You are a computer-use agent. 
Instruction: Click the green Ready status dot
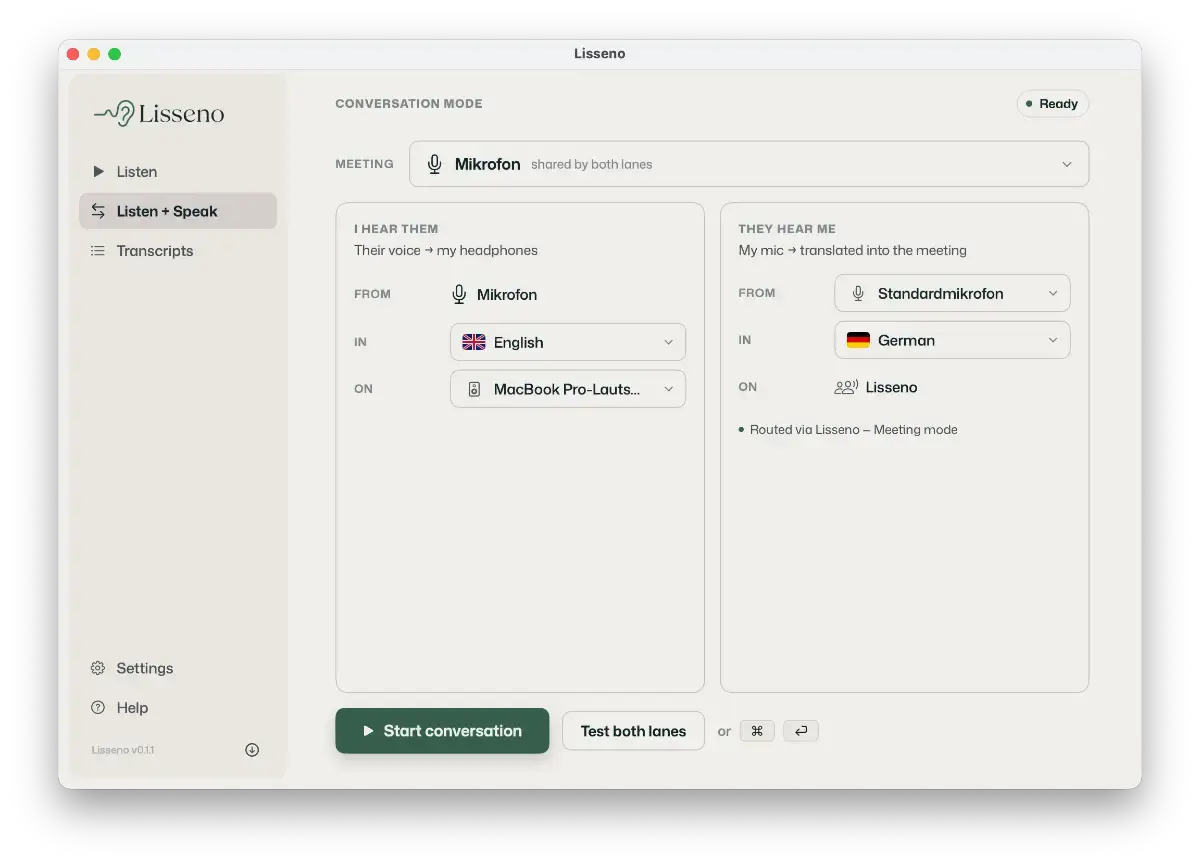pyautogui.click(x=1029, y=104)
